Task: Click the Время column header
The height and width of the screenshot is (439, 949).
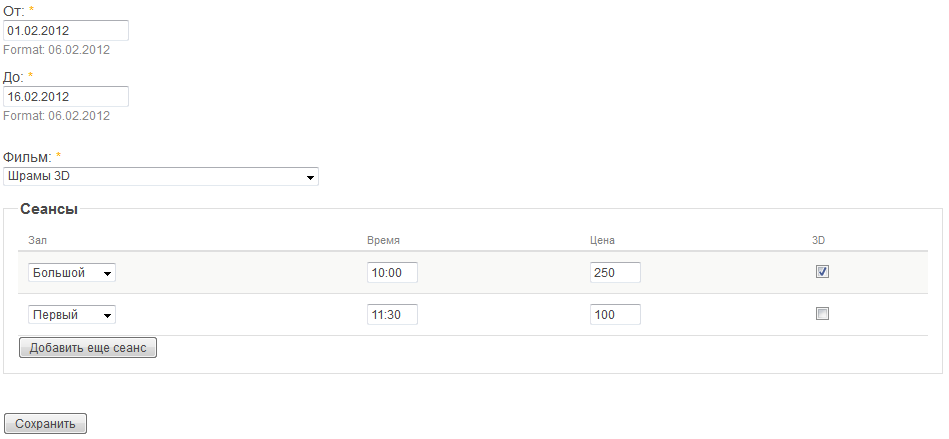Action: pos(383,240)
